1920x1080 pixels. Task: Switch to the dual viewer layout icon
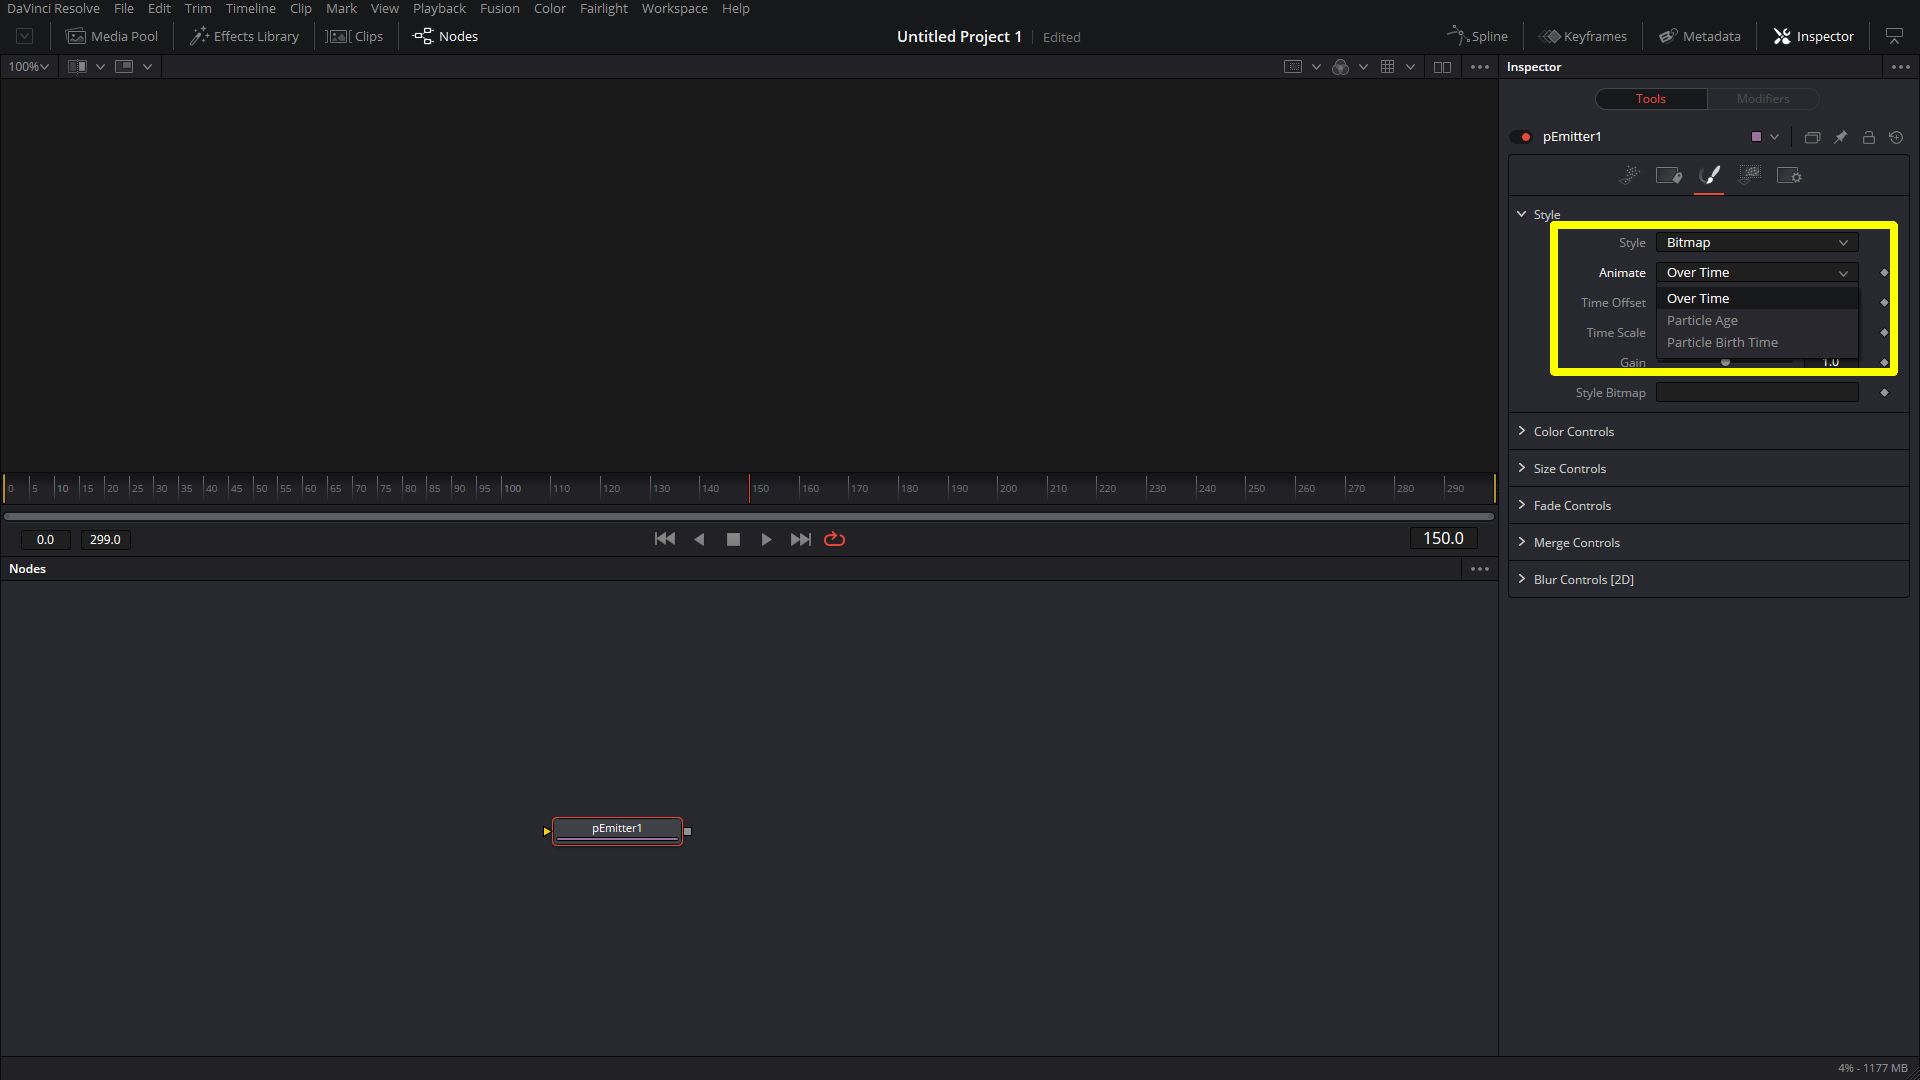tap(1442, 67)
